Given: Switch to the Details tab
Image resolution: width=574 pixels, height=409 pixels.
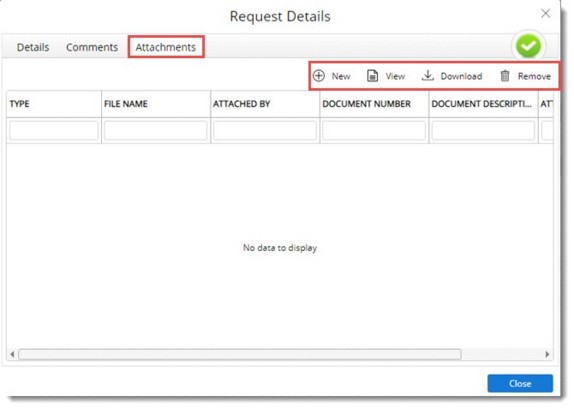Looking at the screenshot, I should (33, 47).
